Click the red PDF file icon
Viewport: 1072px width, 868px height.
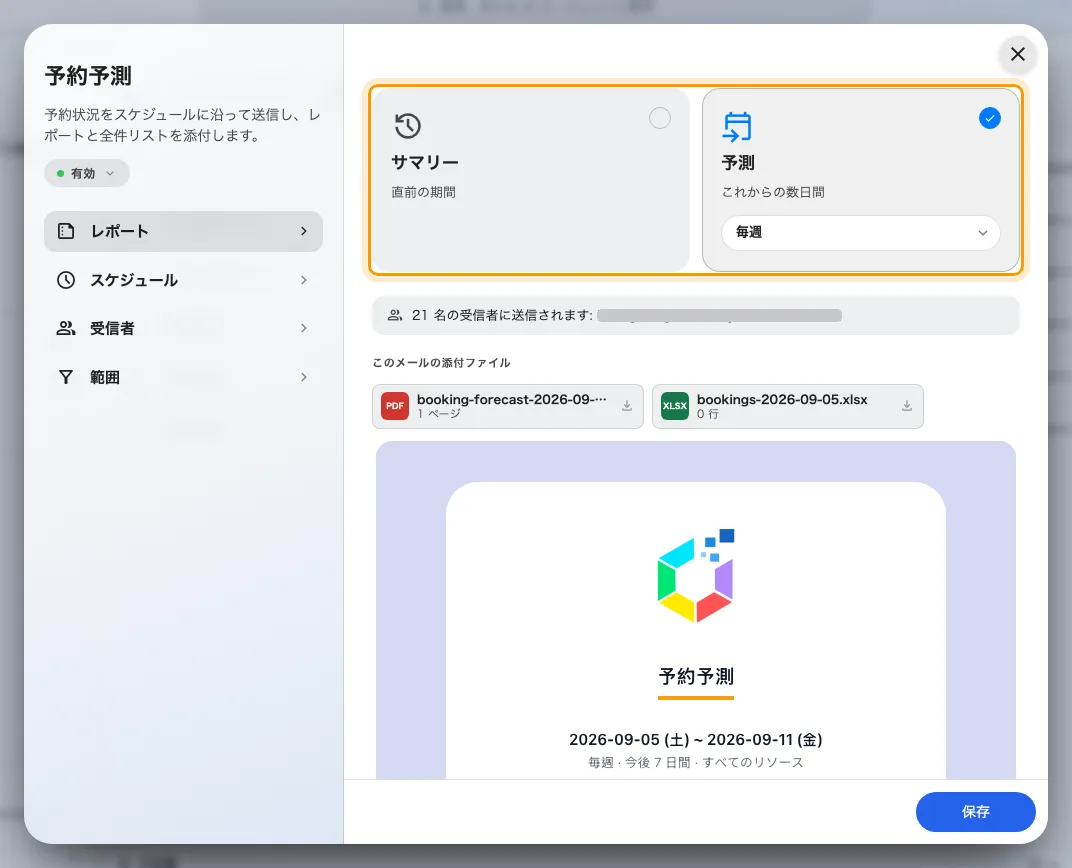(394, 406)
